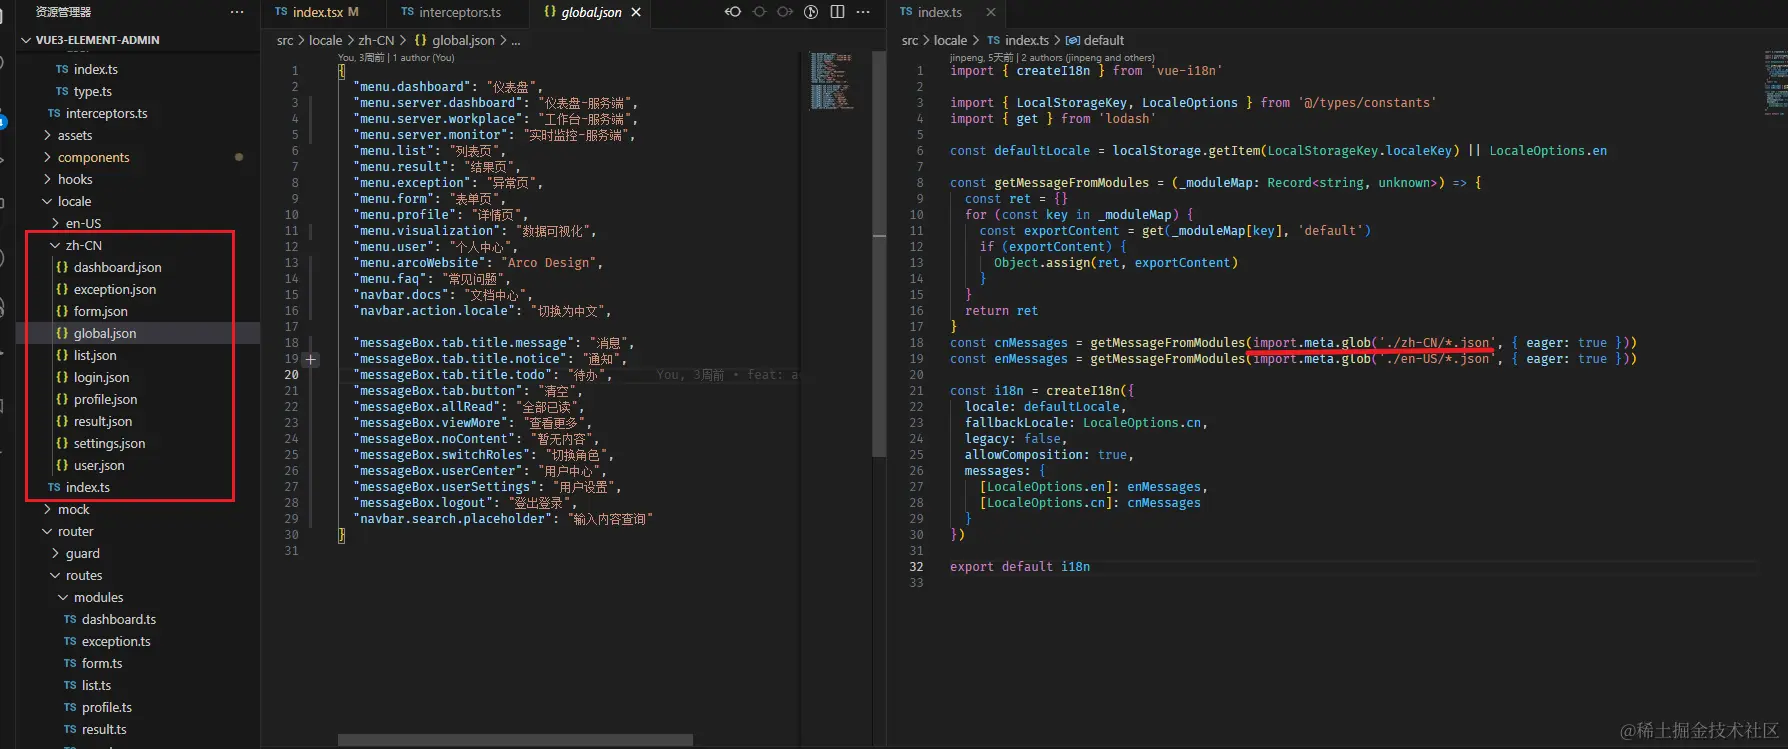Image resolution: width=1788 pixels, height=749 pixels.
Task: Click JSON icon beside login.json
Action: tap(62, 377)
